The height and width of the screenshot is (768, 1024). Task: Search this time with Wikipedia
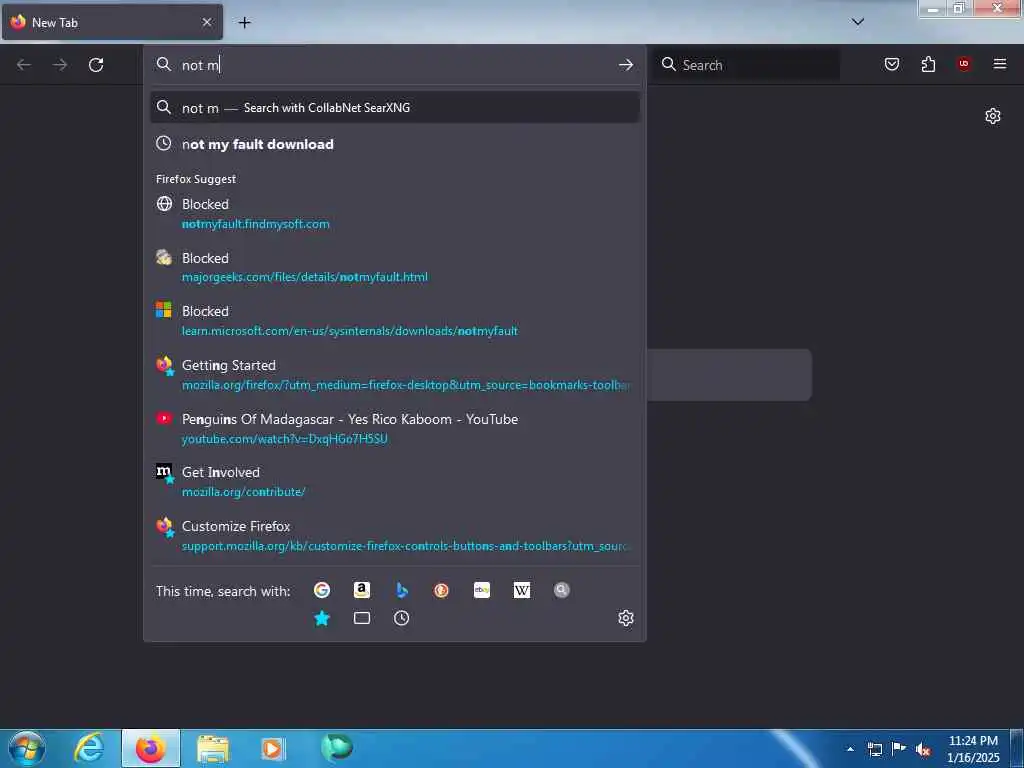tap(522, 590)
